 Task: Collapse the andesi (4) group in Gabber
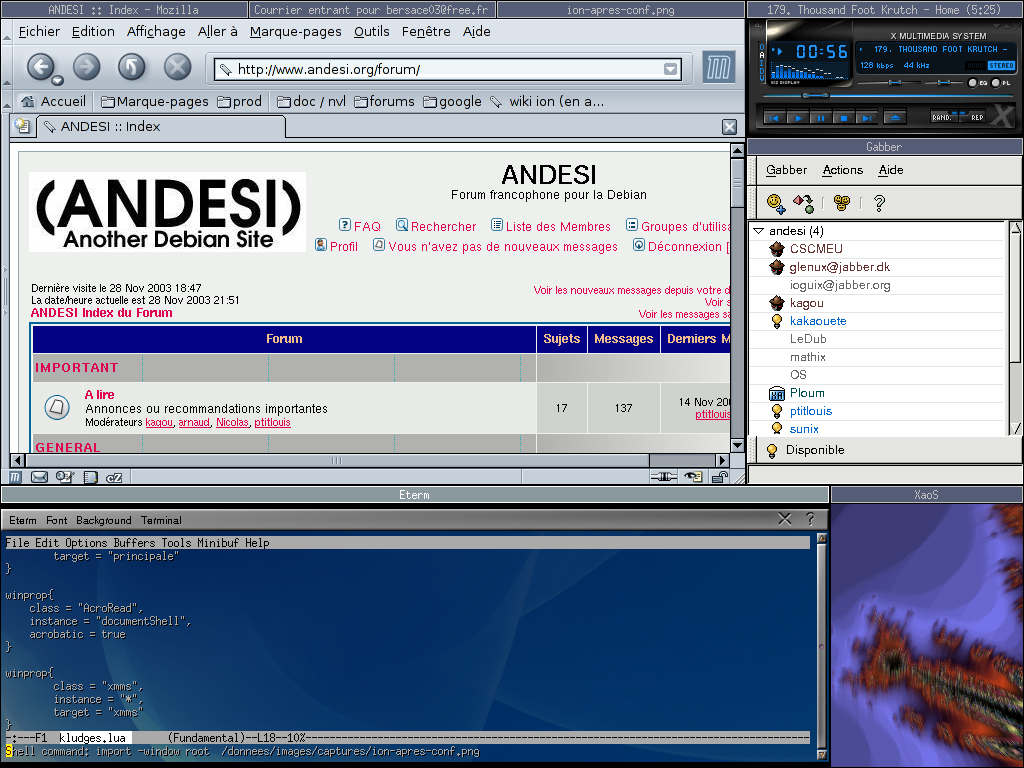pyautogui.click(x=758, y=231)
